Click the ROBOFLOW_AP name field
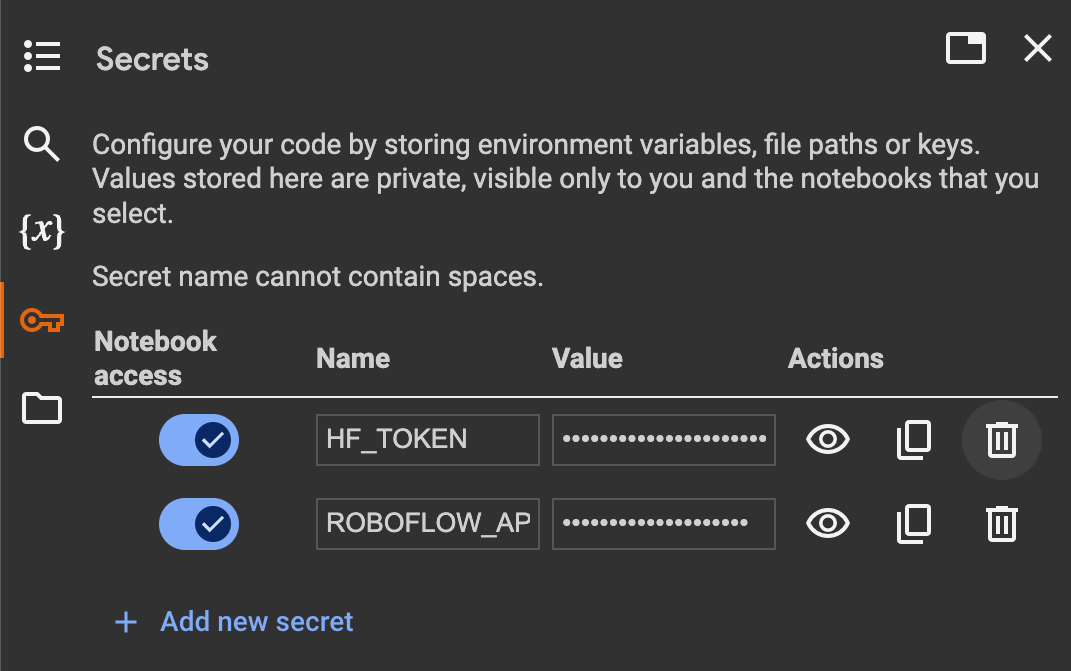The image size is (1071, 671). (427, 523)
